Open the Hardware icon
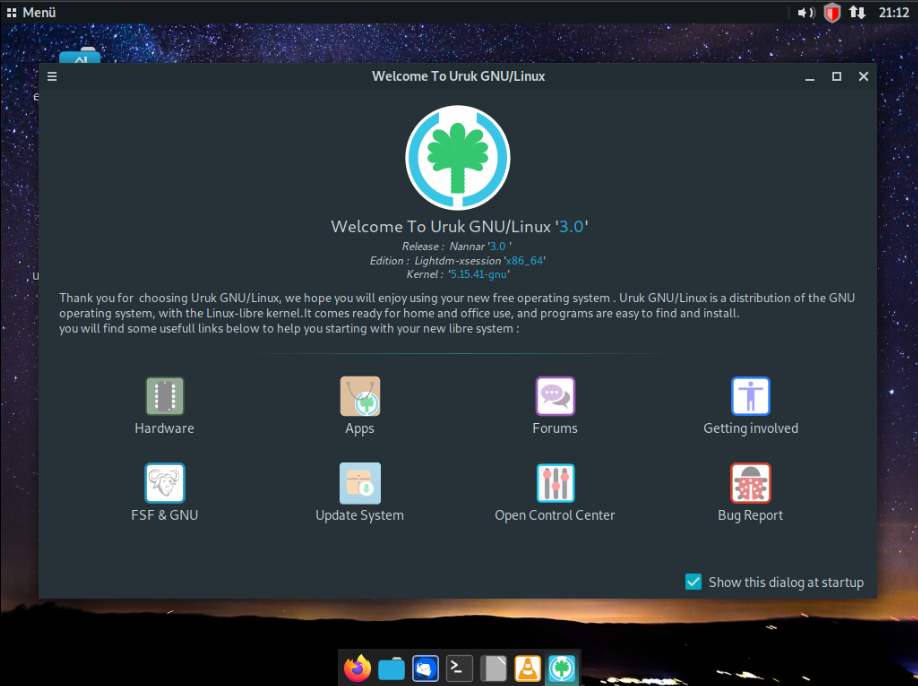 click(x=165, y=396)
